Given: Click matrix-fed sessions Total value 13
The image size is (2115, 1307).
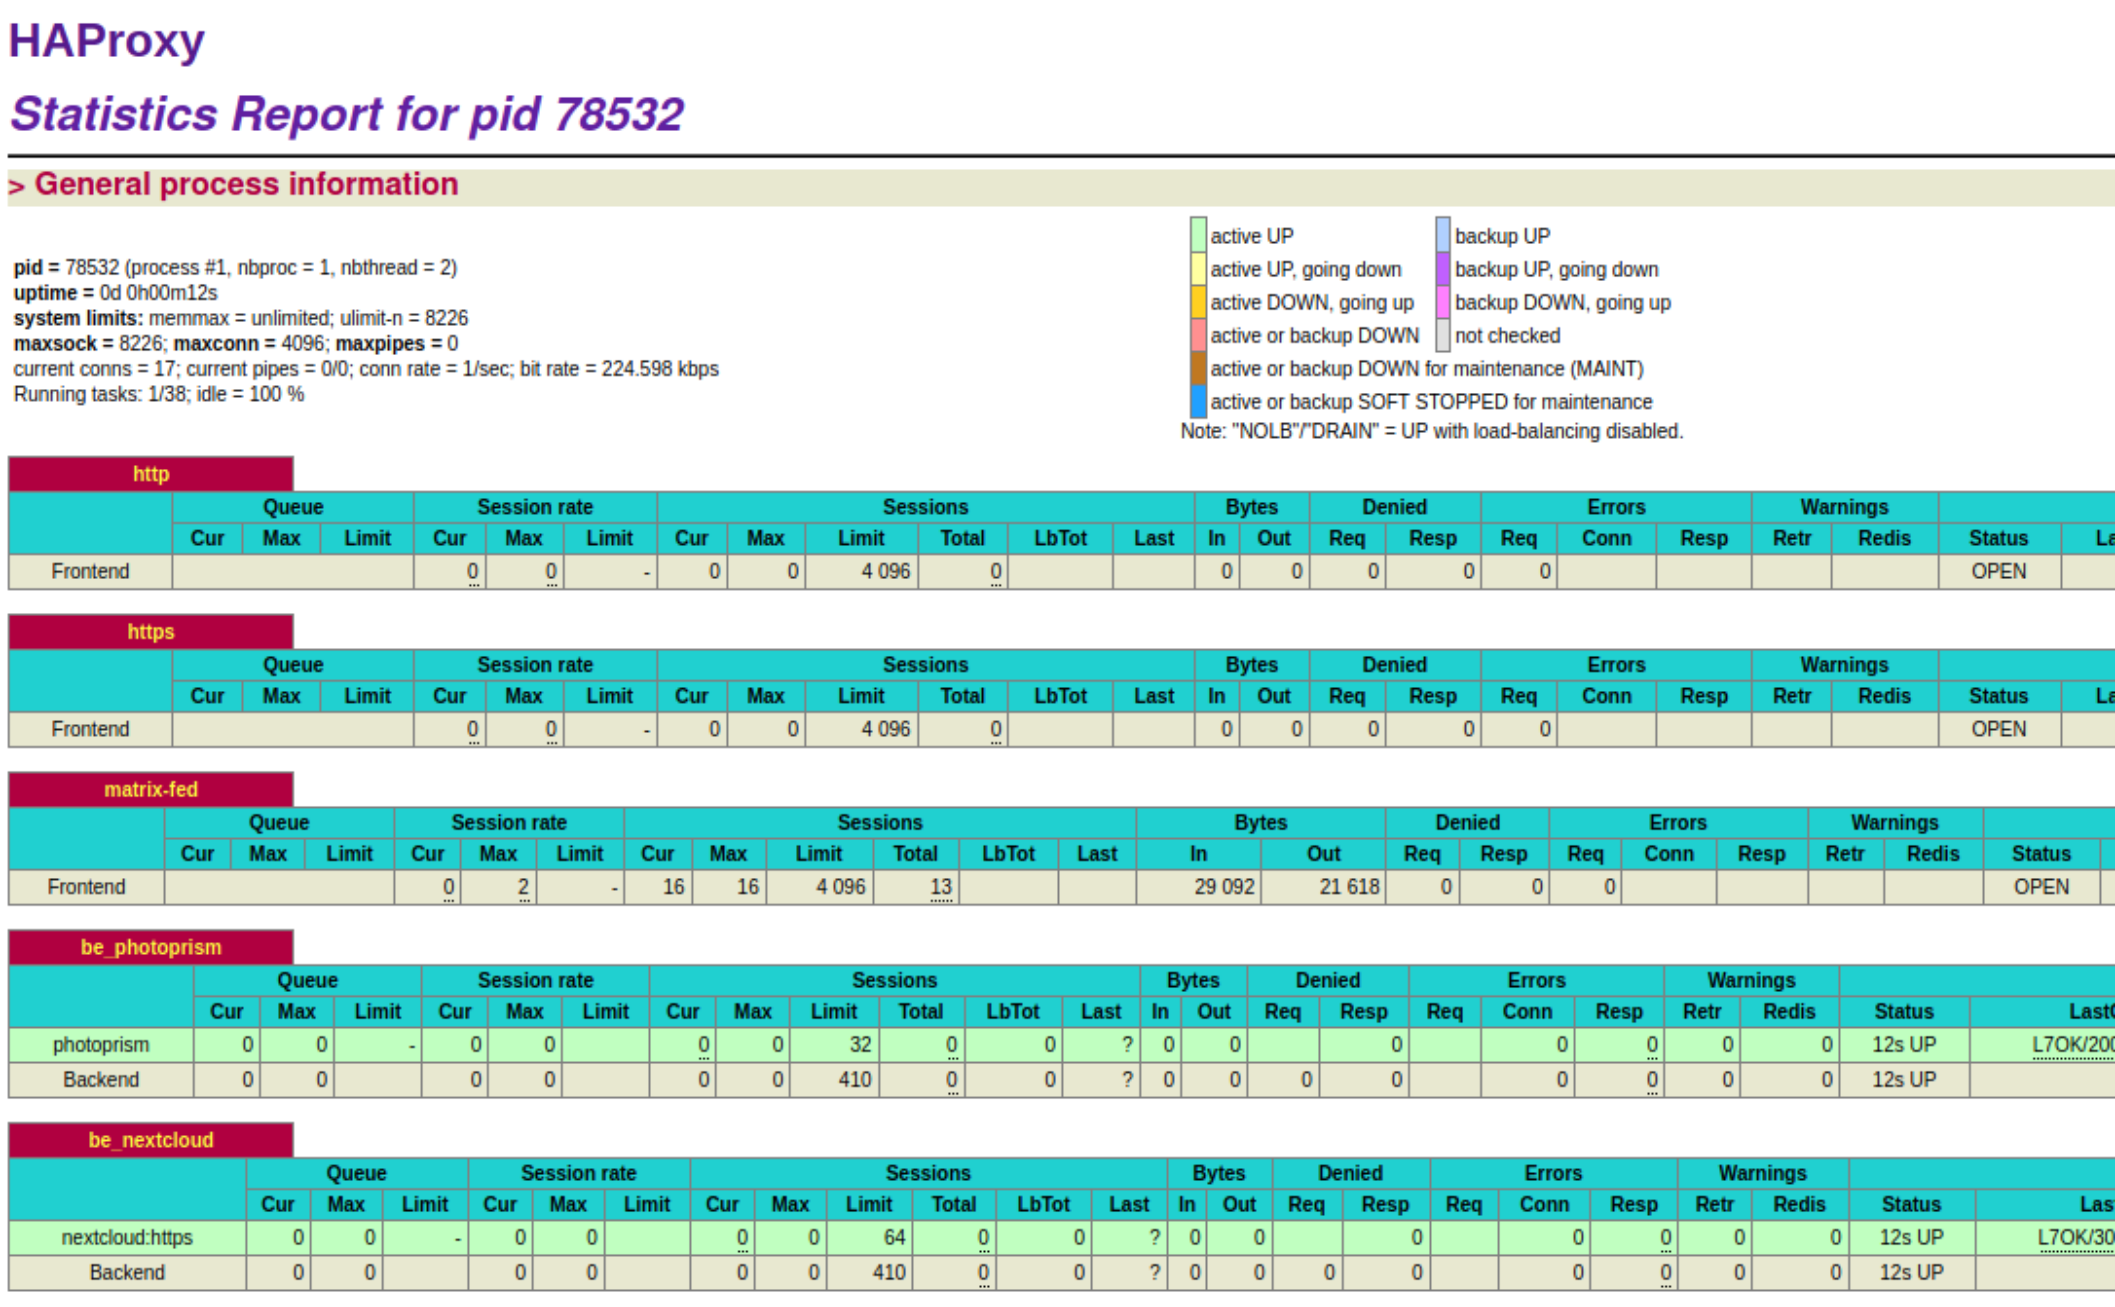Looking at the screenshot, I should click(941, 887).
